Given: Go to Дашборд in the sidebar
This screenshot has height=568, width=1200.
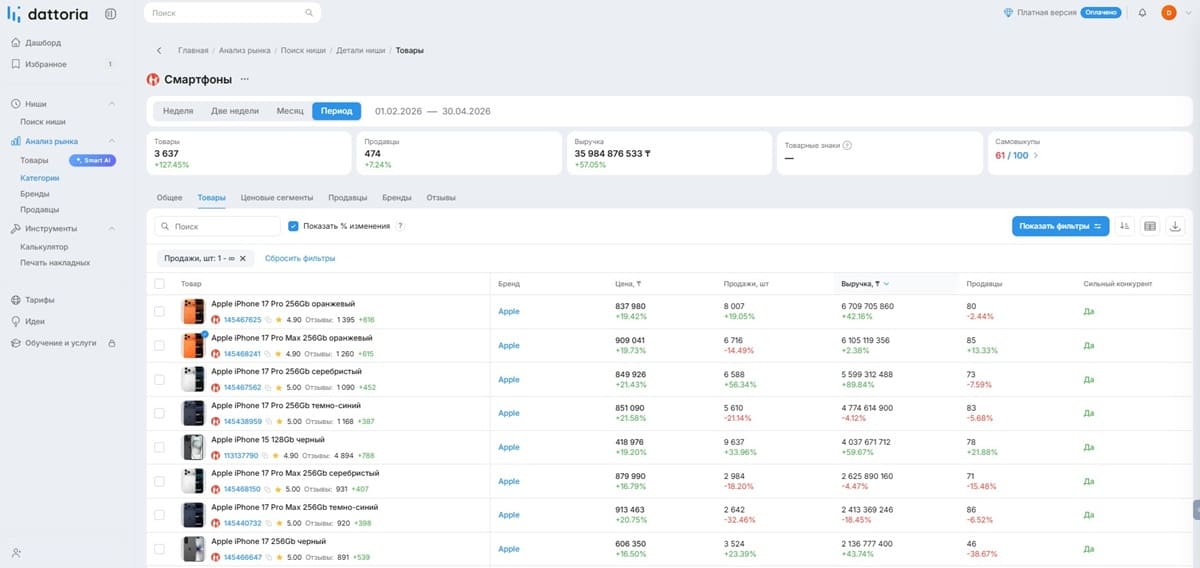Looking at the screenshot, I should point(43,43).
